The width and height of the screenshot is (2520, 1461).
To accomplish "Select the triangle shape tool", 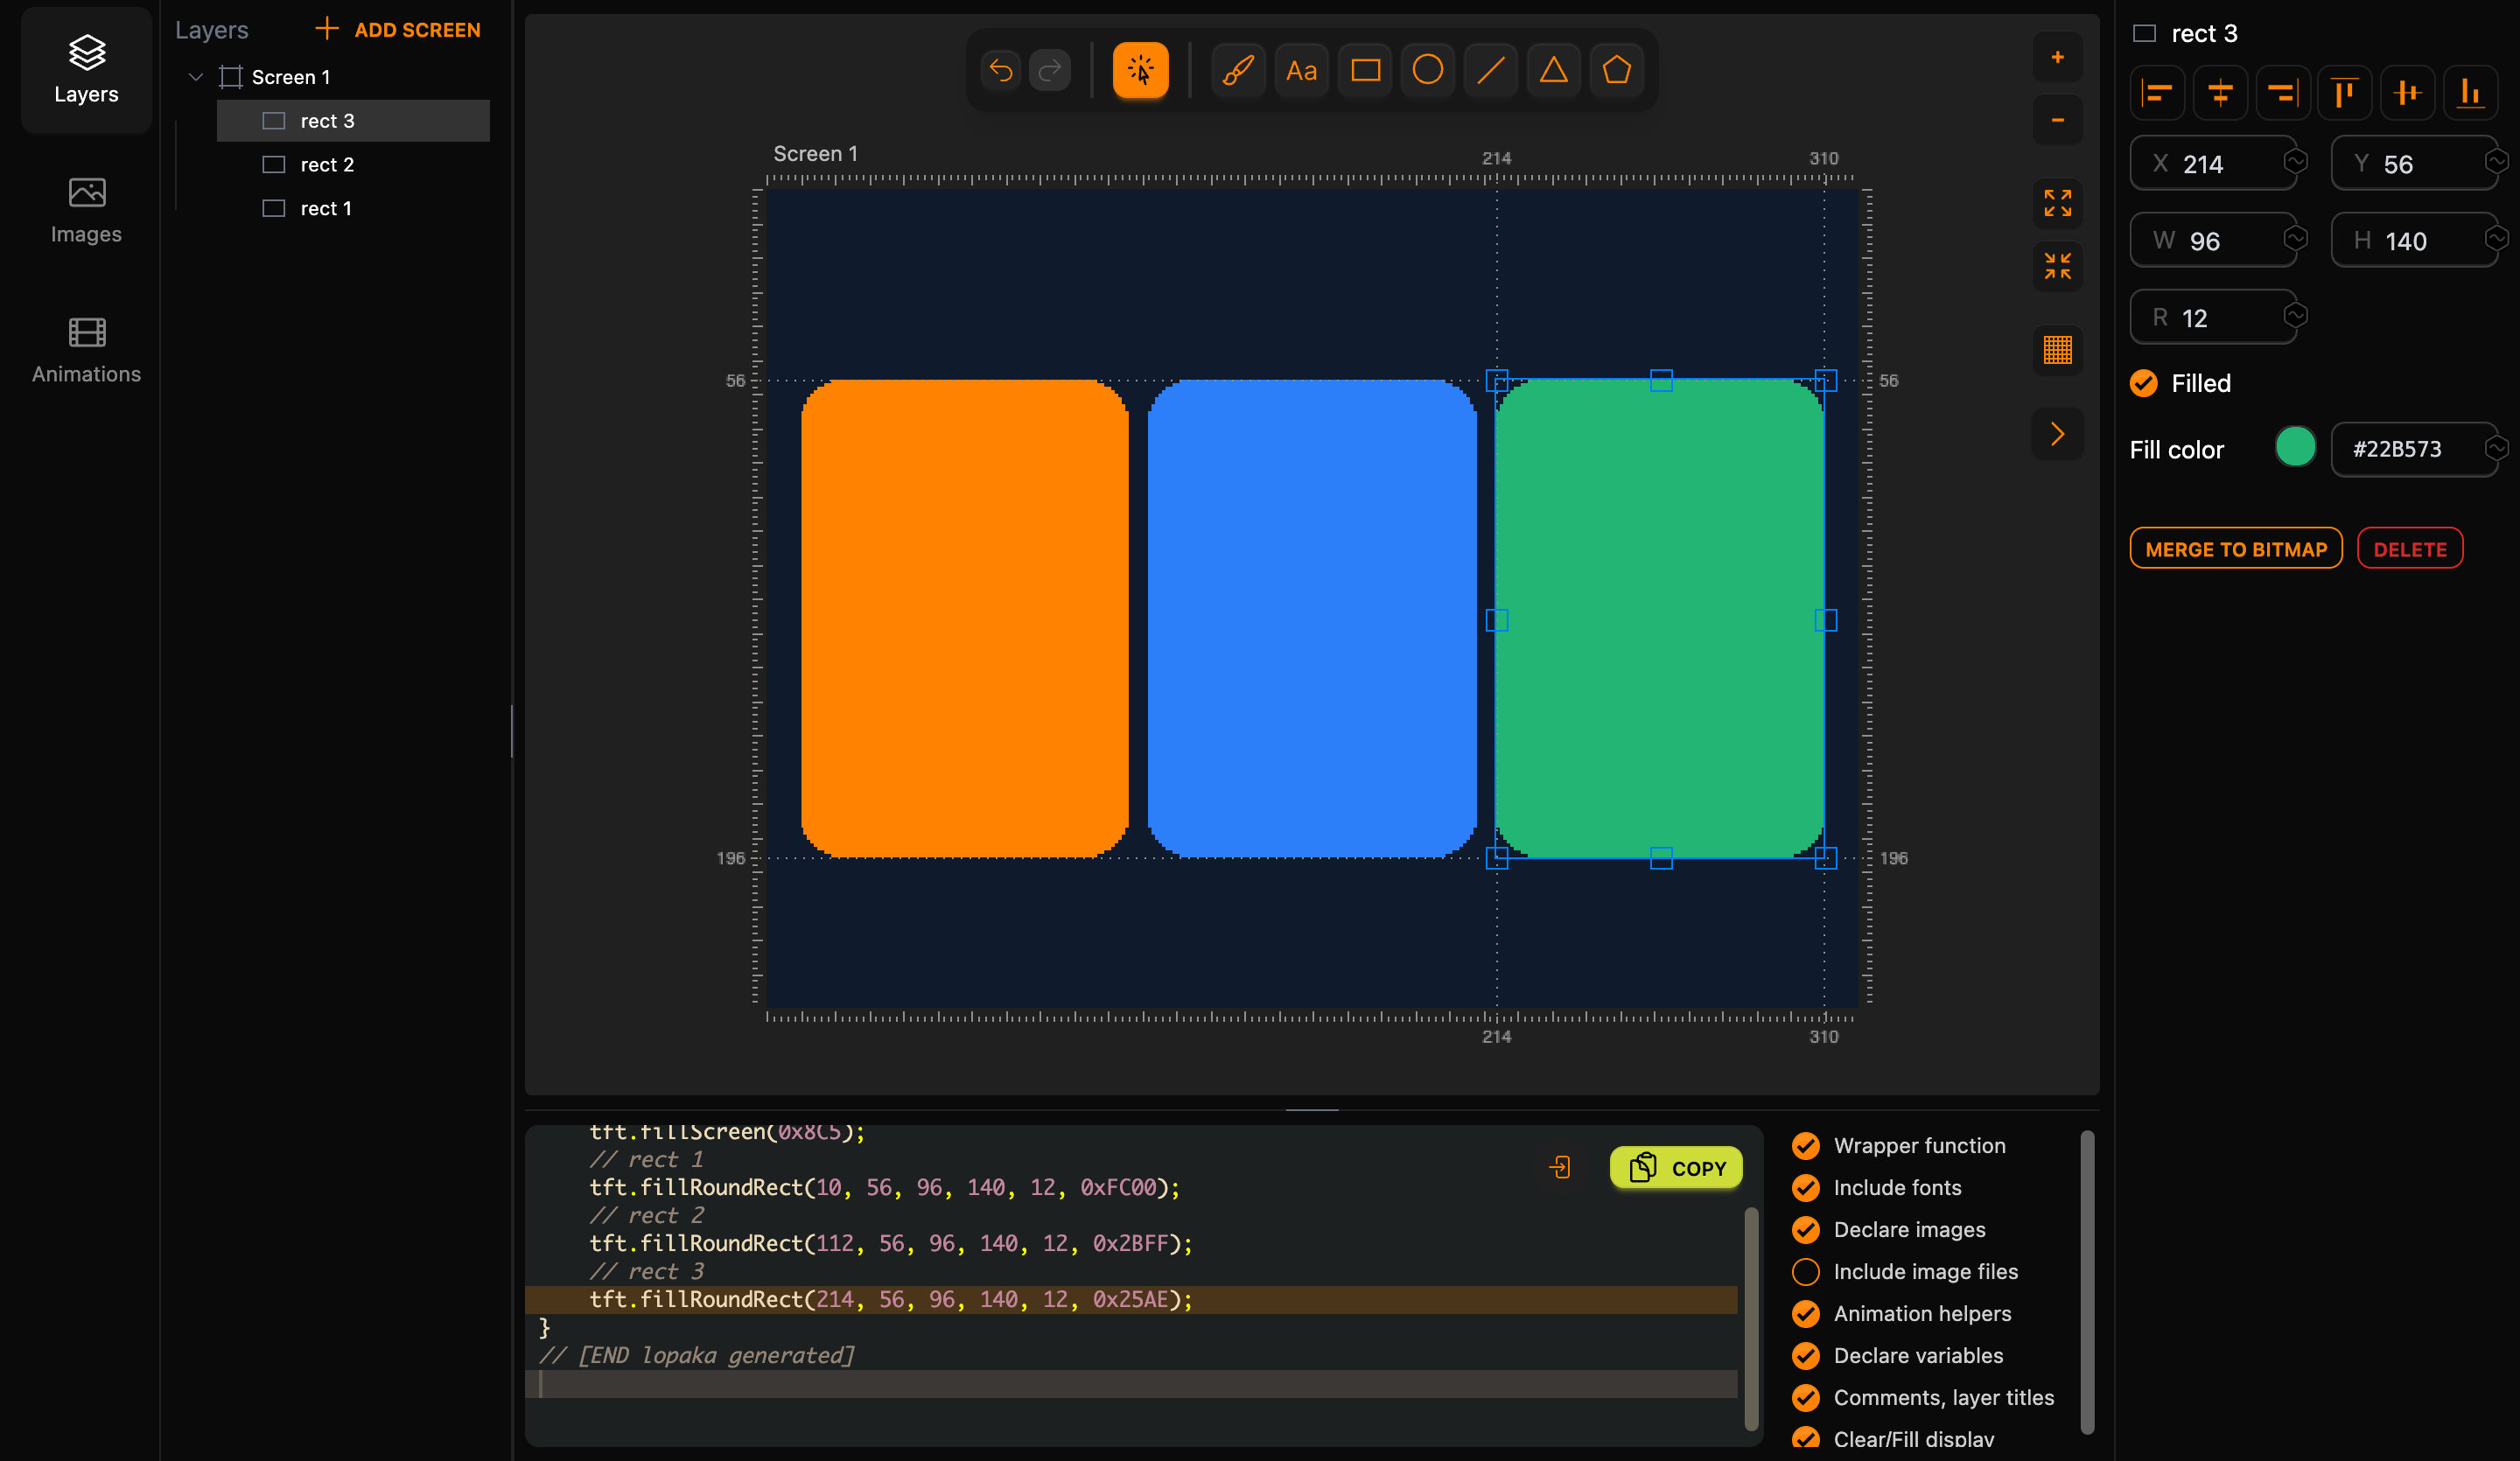I will click(x=1553, y=70).
